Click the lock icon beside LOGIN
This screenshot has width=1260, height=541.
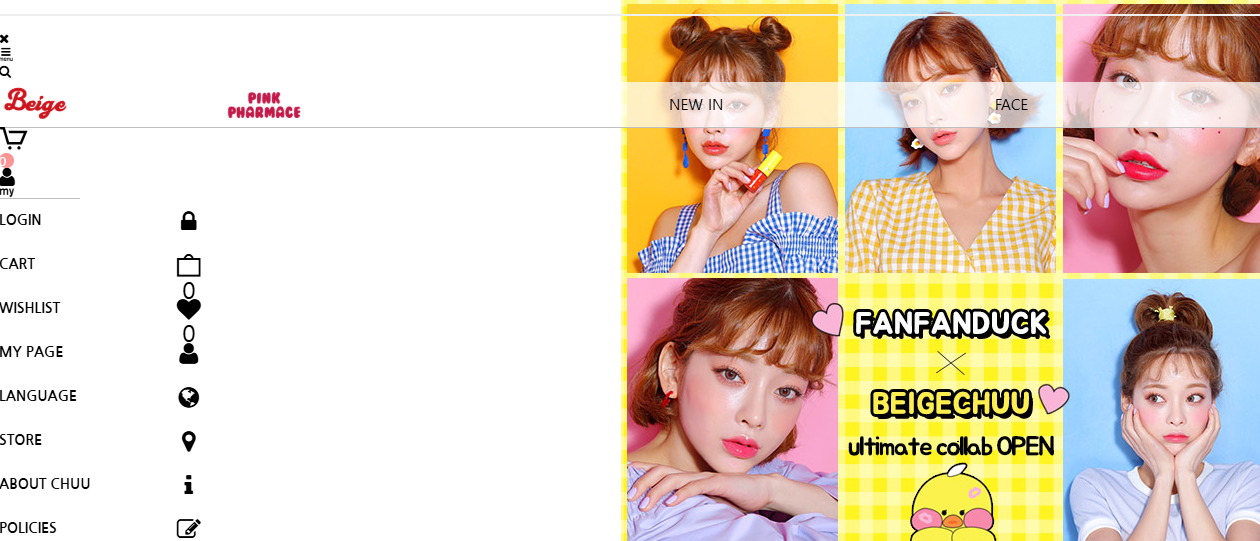pyautogui.click(x=188, y=221)
